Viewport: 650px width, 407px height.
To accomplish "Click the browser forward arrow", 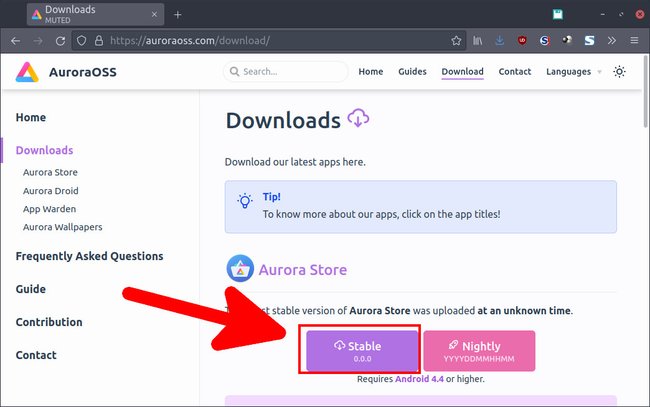I will pos(38,41).
